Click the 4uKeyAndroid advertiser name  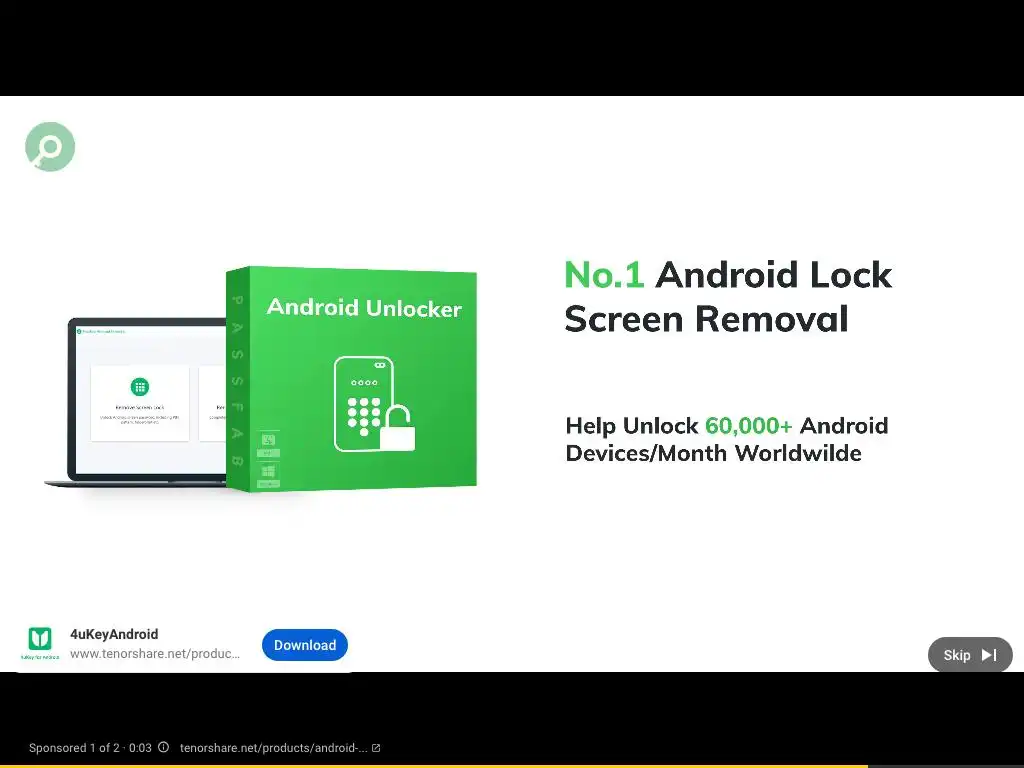pos(114,634)
